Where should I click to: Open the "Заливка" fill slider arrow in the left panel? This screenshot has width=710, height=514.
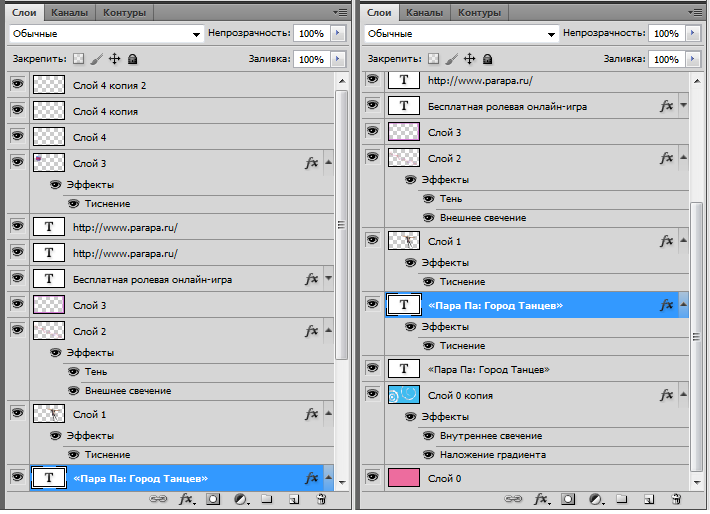337,60
